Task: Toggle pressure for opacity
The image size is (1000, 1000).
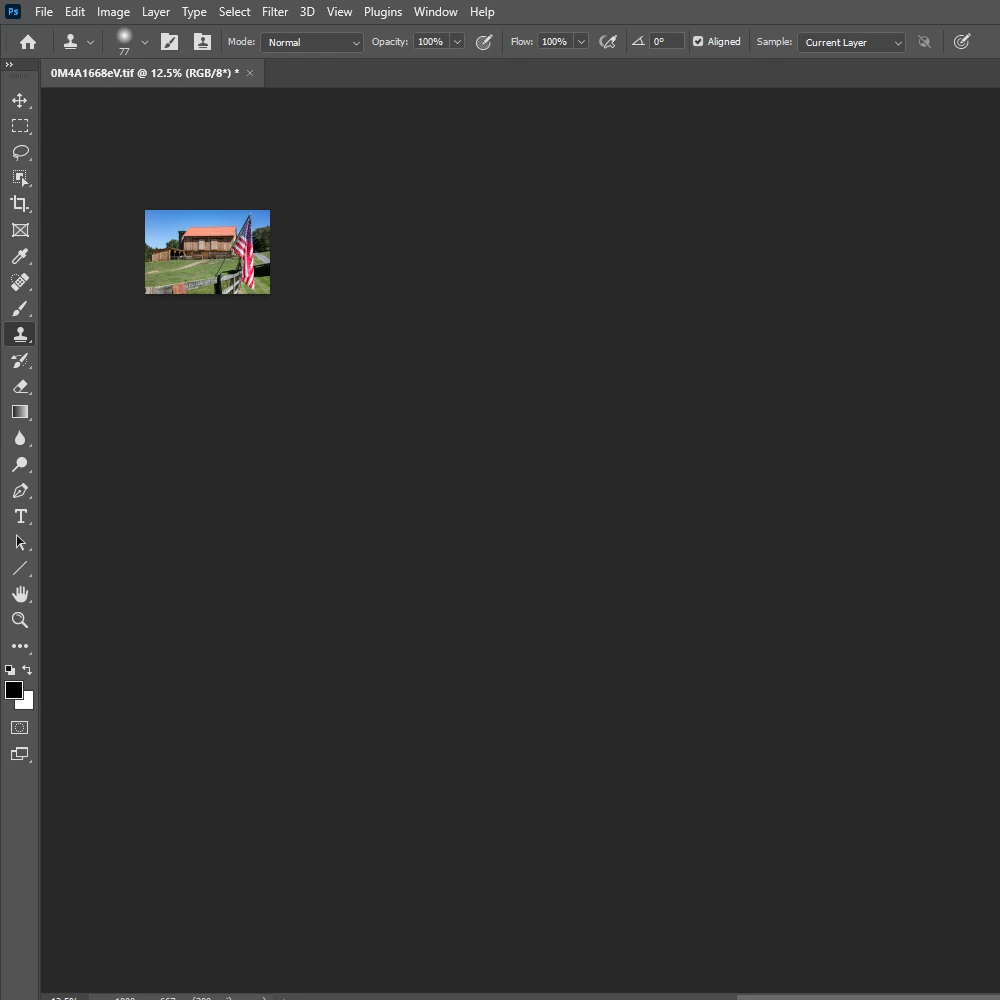Action: [484, 42]
